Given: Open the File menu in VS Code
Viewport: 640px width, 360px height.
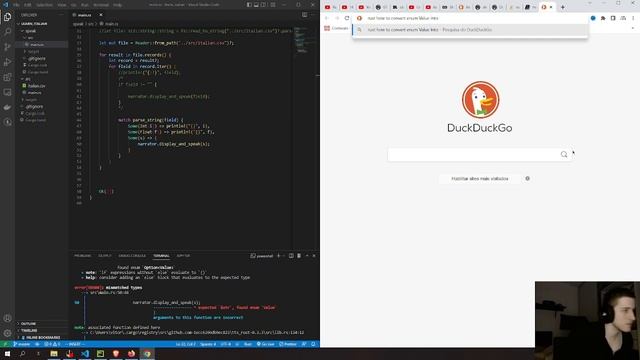Looking at the screenshot, I should (x=16, y=5).
